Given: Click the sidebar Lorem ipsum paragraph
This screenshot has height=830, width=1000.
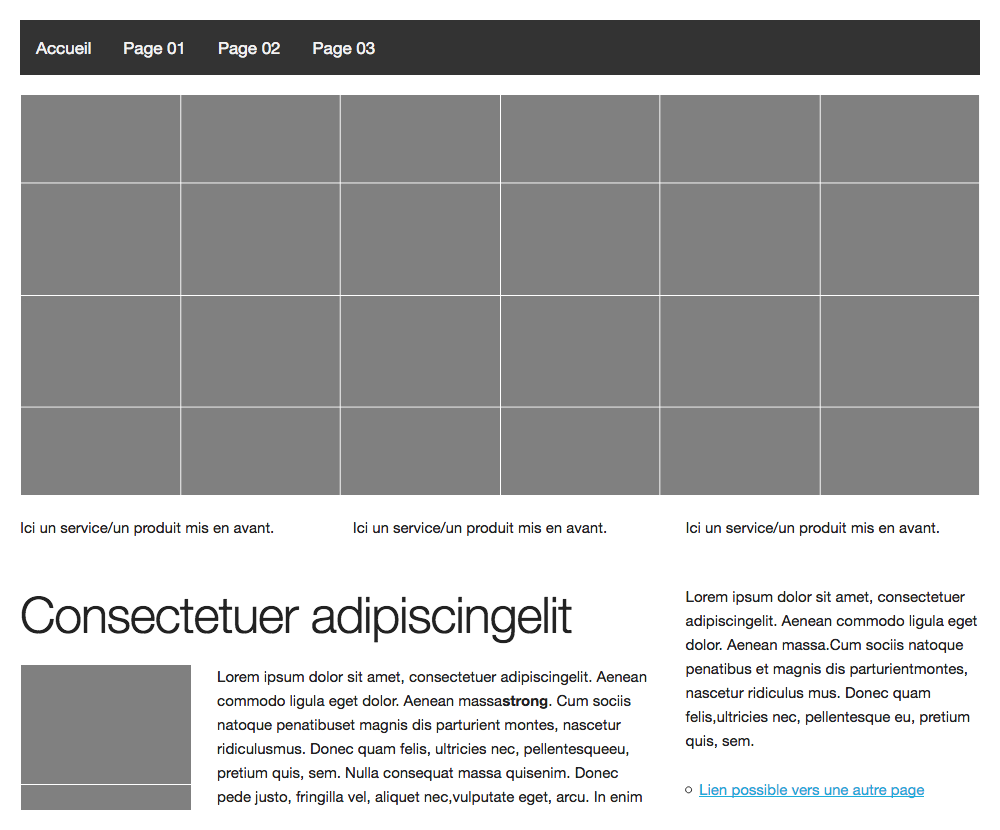Looking at the screenshot, I should (830, 669).
